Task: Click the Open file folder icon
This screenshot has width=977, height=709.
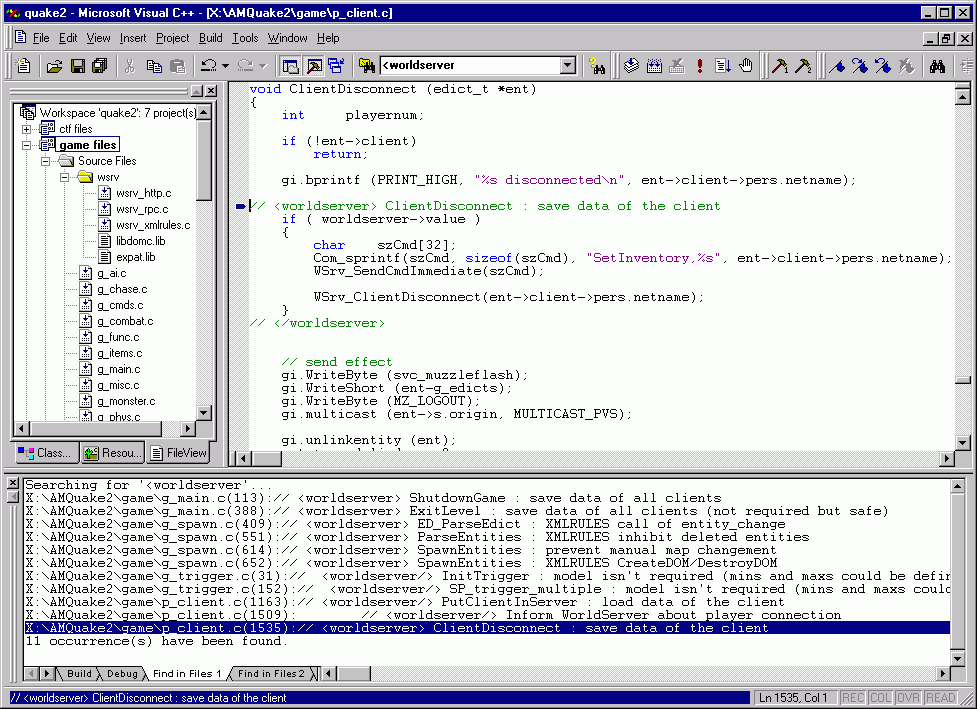Action: tap(54, 65)
